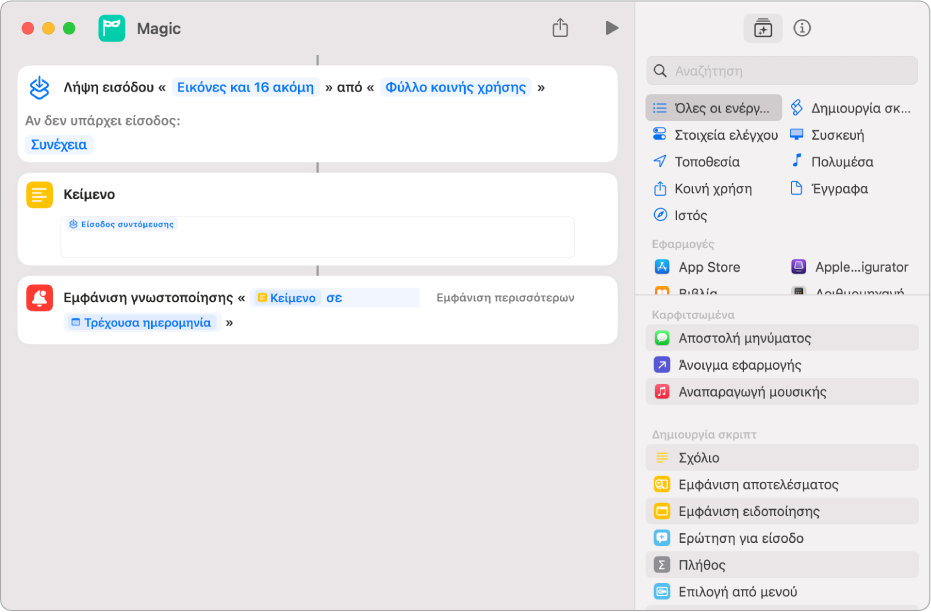Click the search field Αναζήτηση
Viewport: 931px width, 612px height.
pos(782,71)
